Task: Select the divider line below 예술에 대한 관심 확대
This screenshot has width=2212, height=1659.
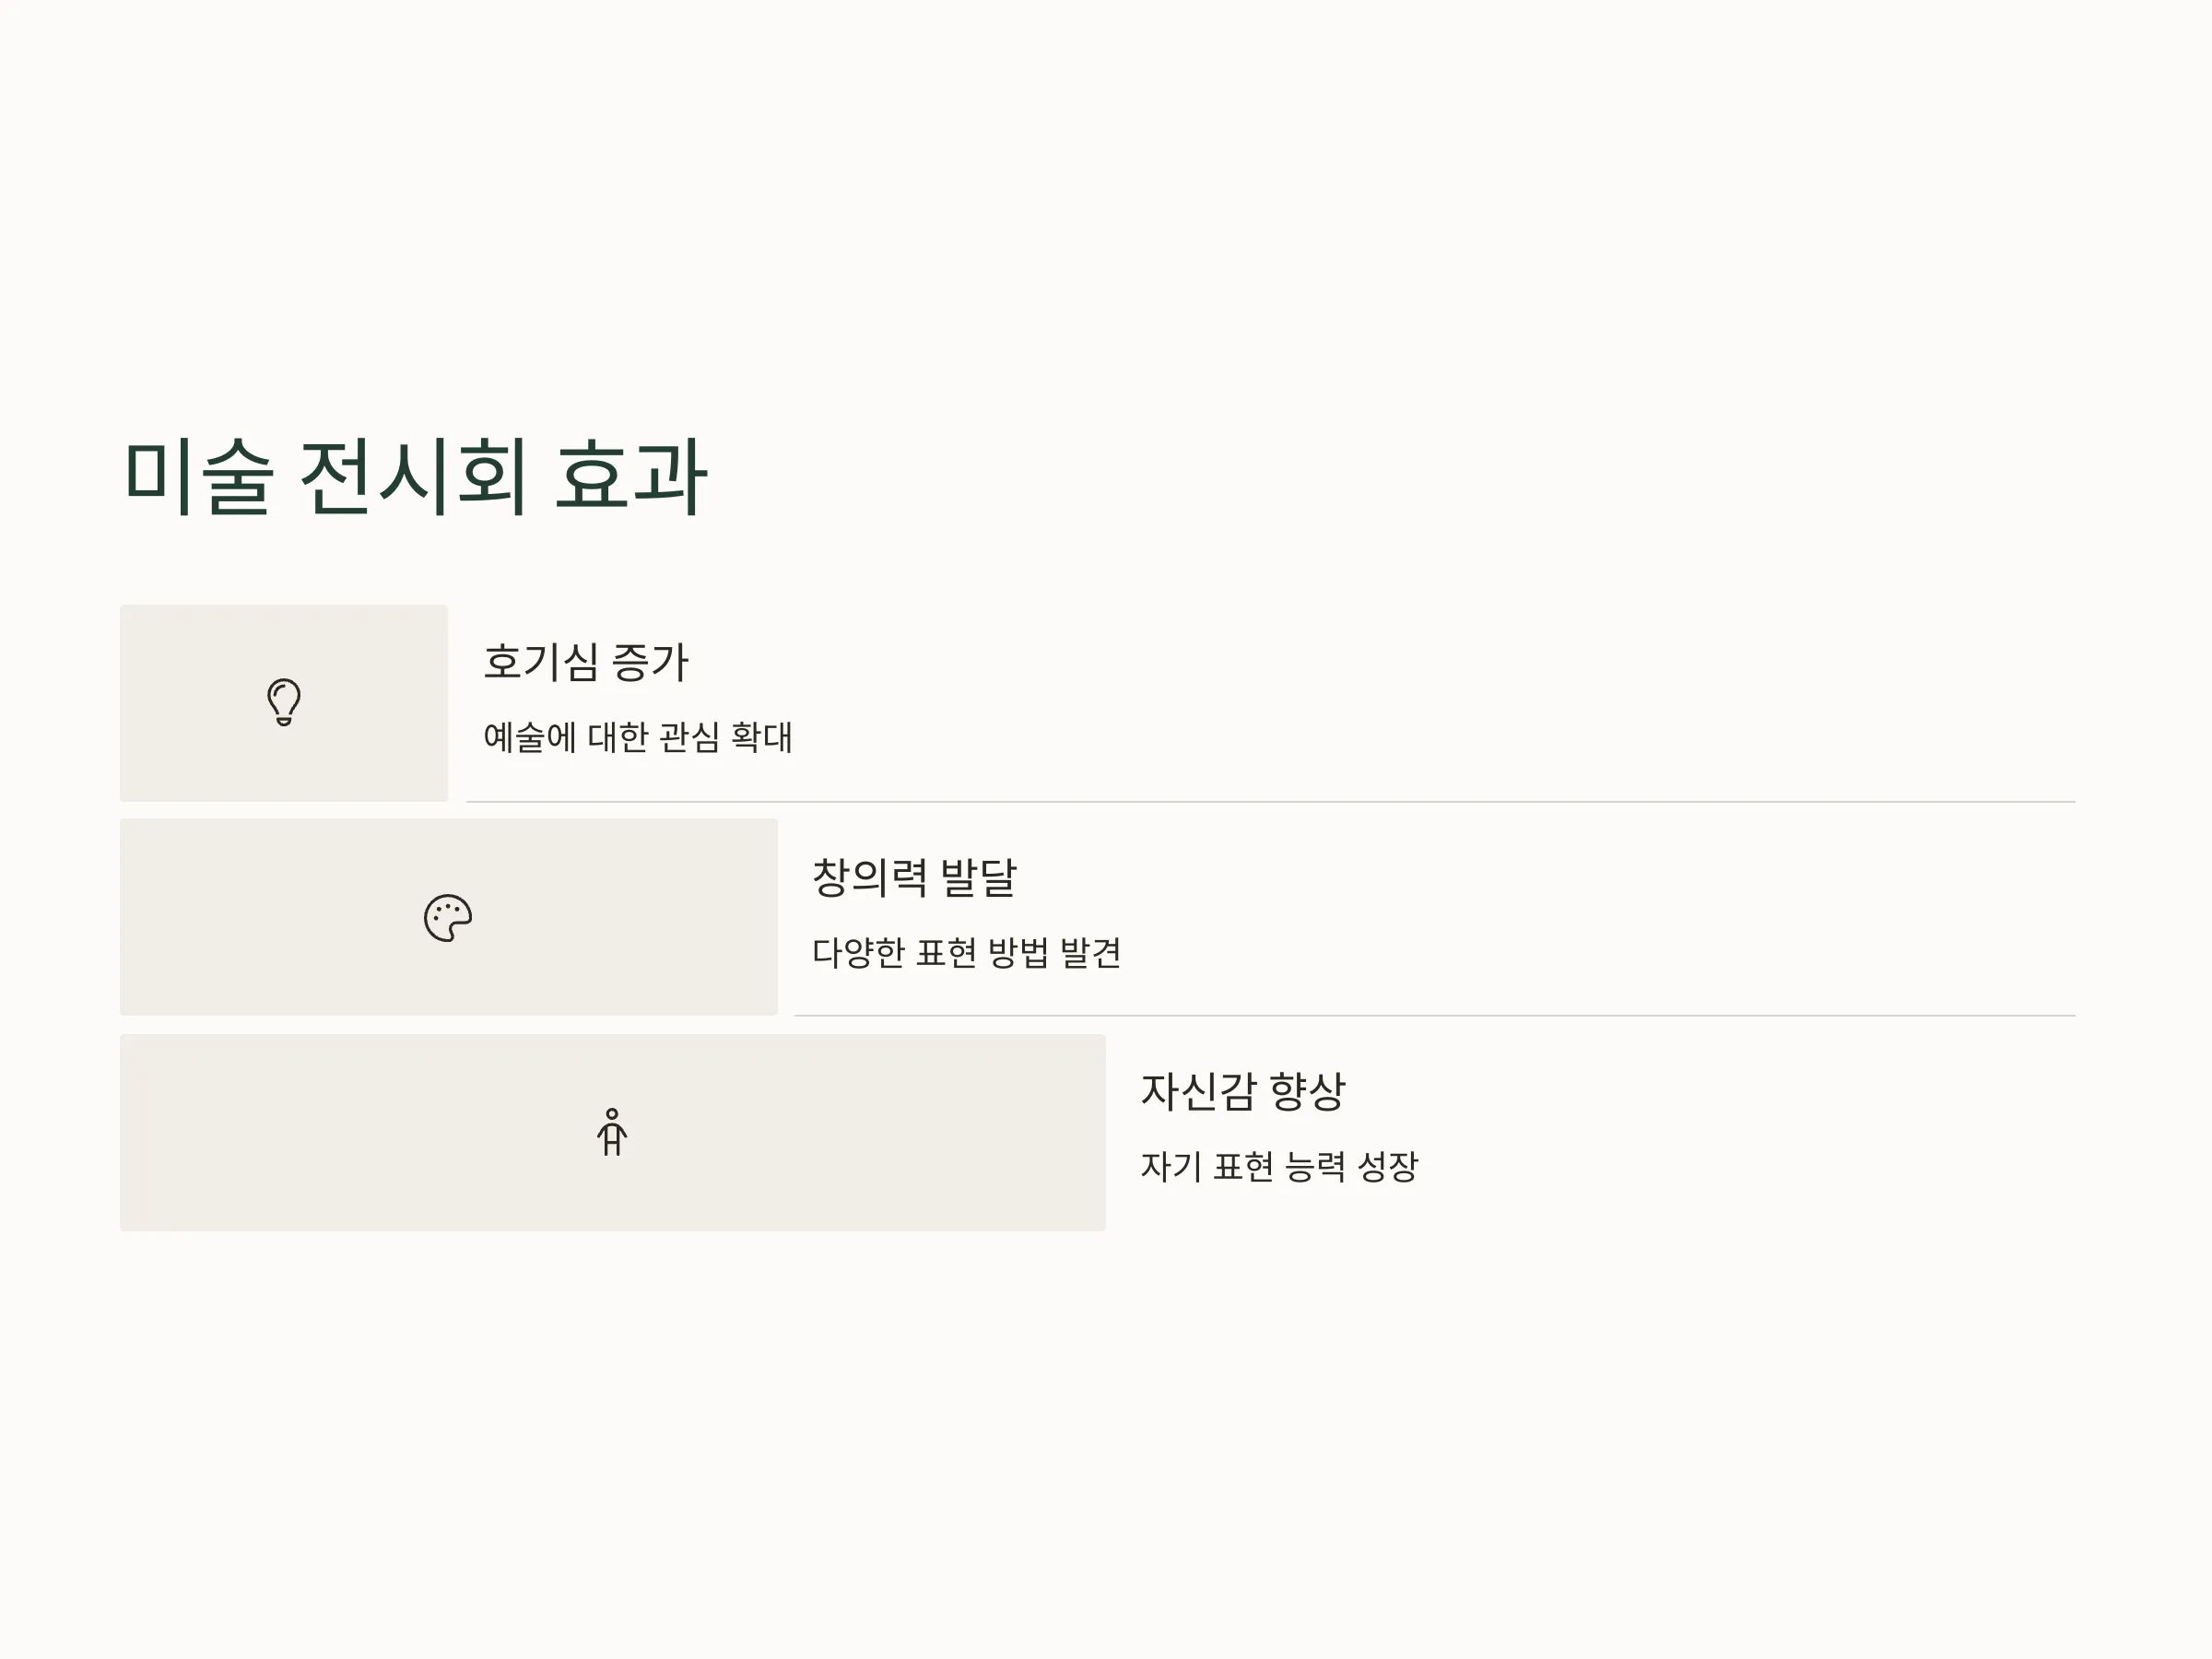Action: (1271, 802)
